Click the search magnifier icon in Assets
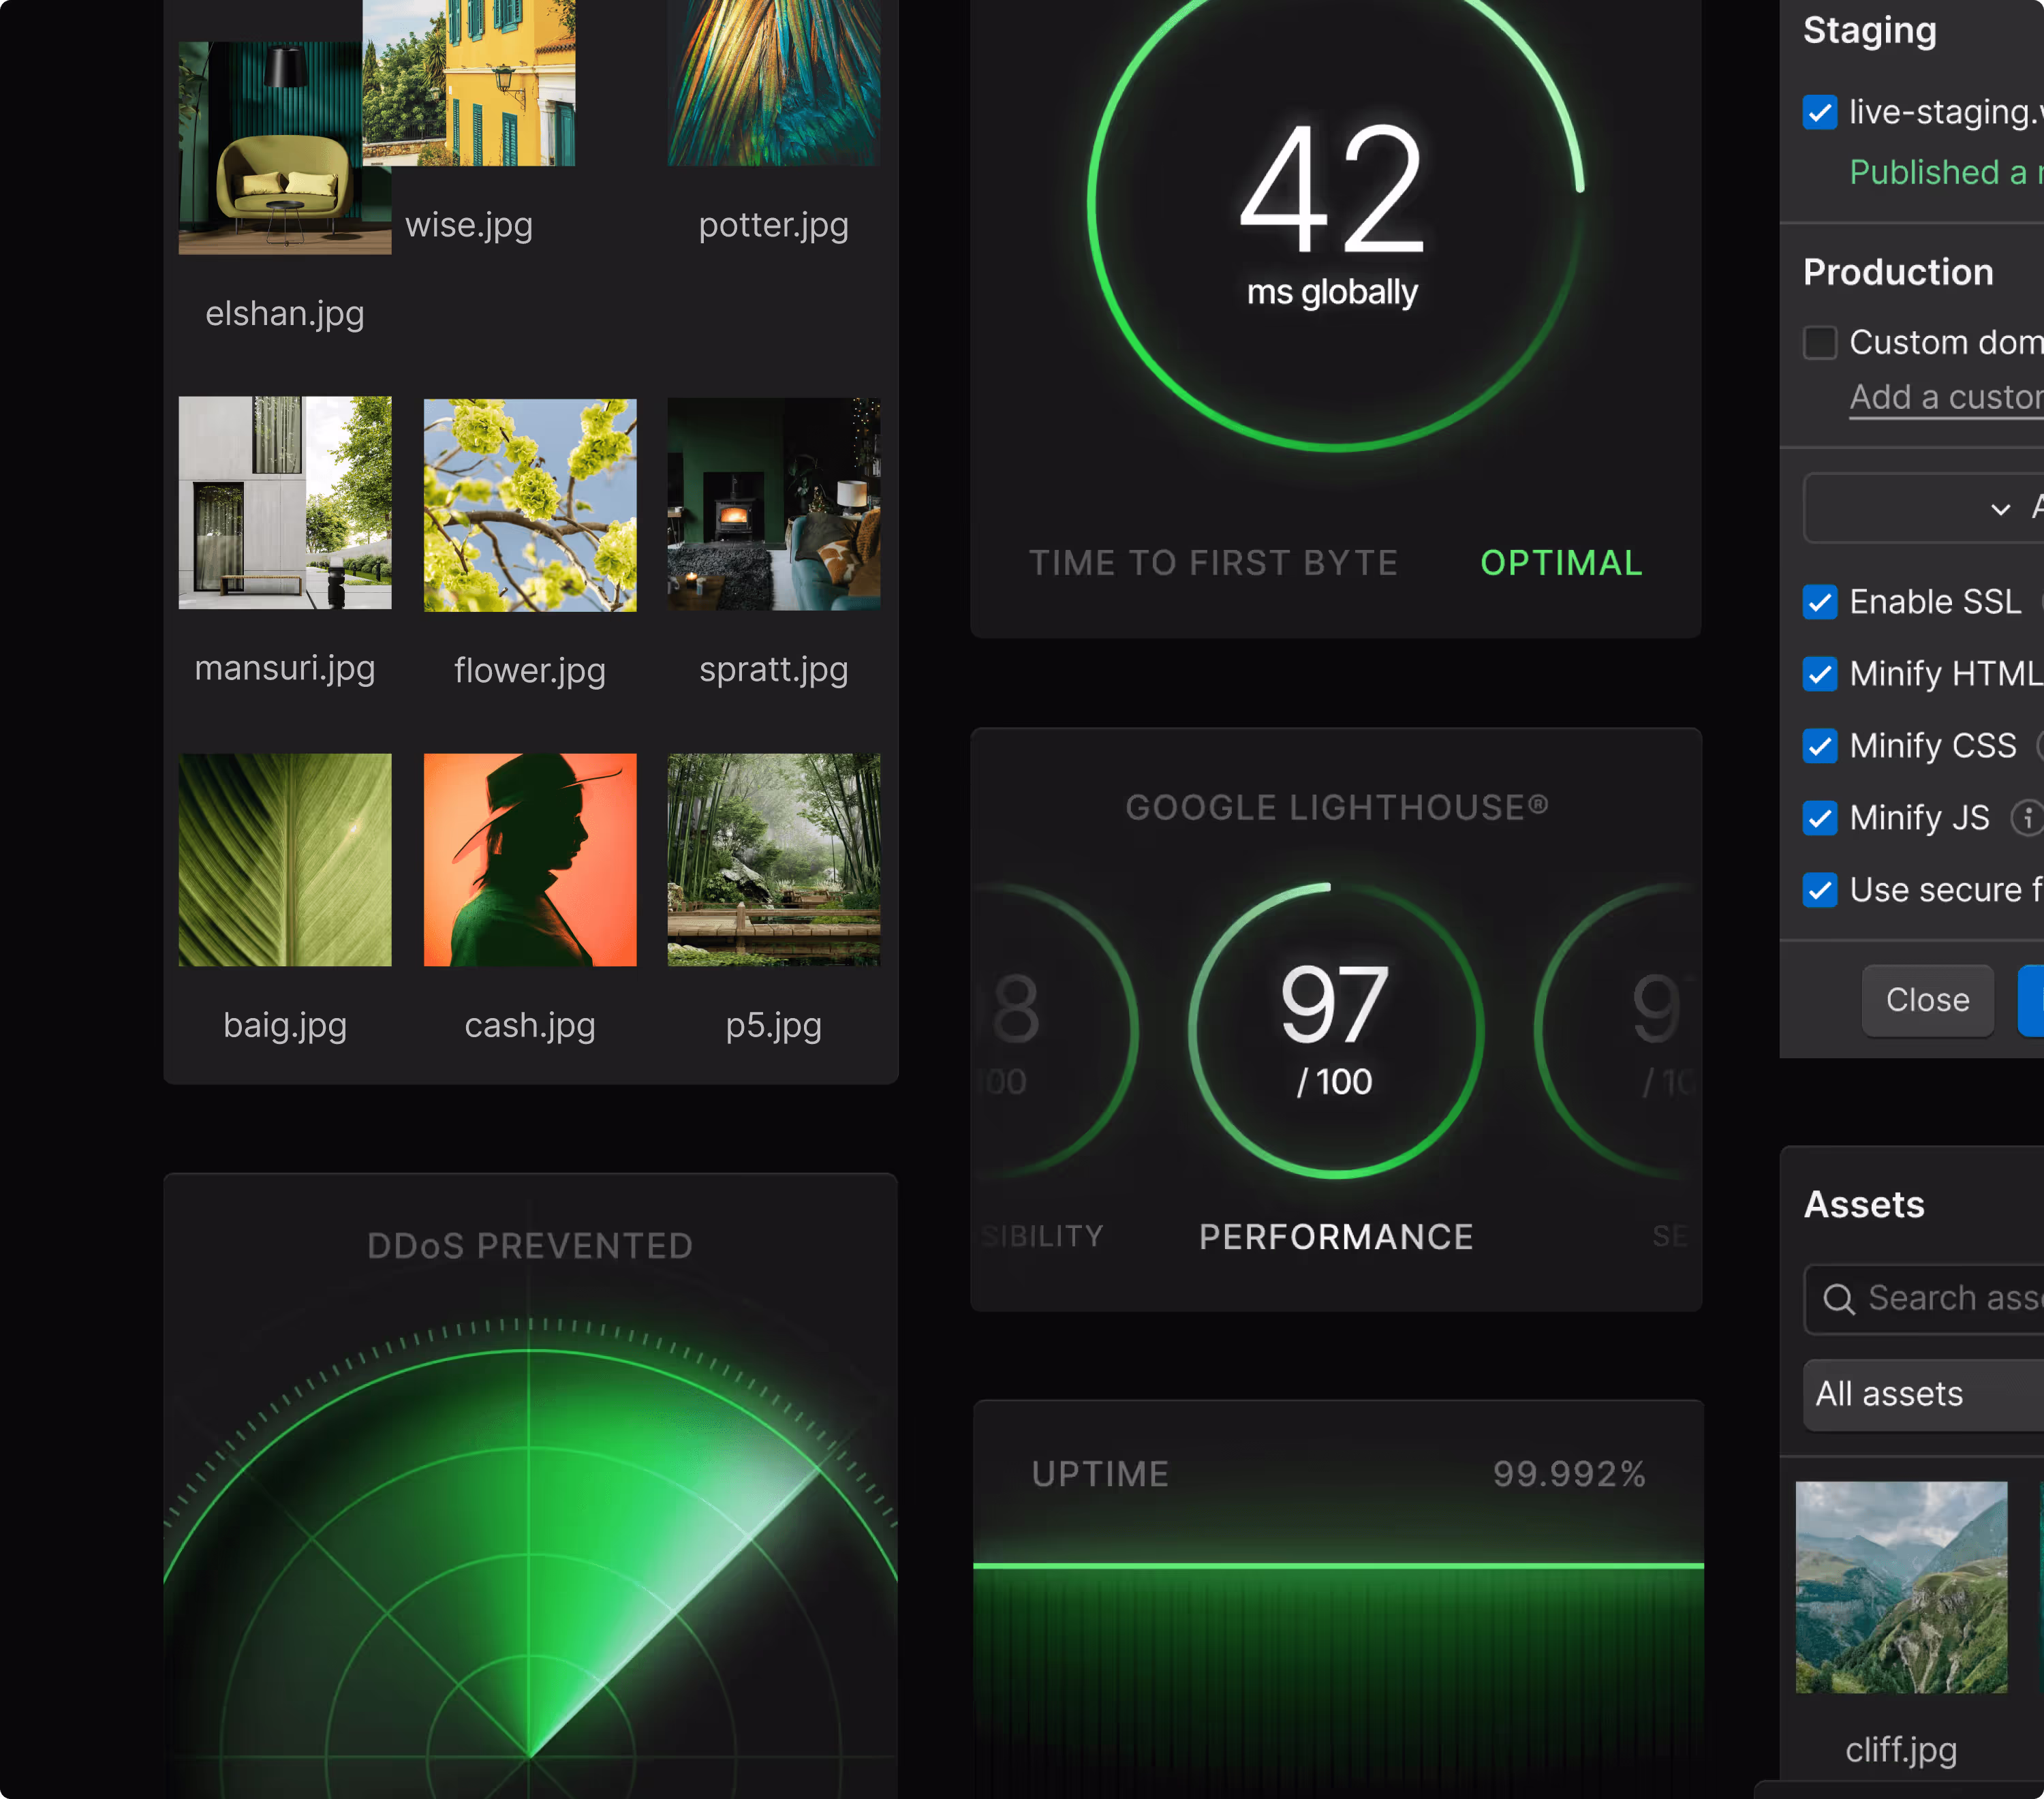Image resolution: width=2044 pixels, height=1799 pixels. pos(1838,1299)
